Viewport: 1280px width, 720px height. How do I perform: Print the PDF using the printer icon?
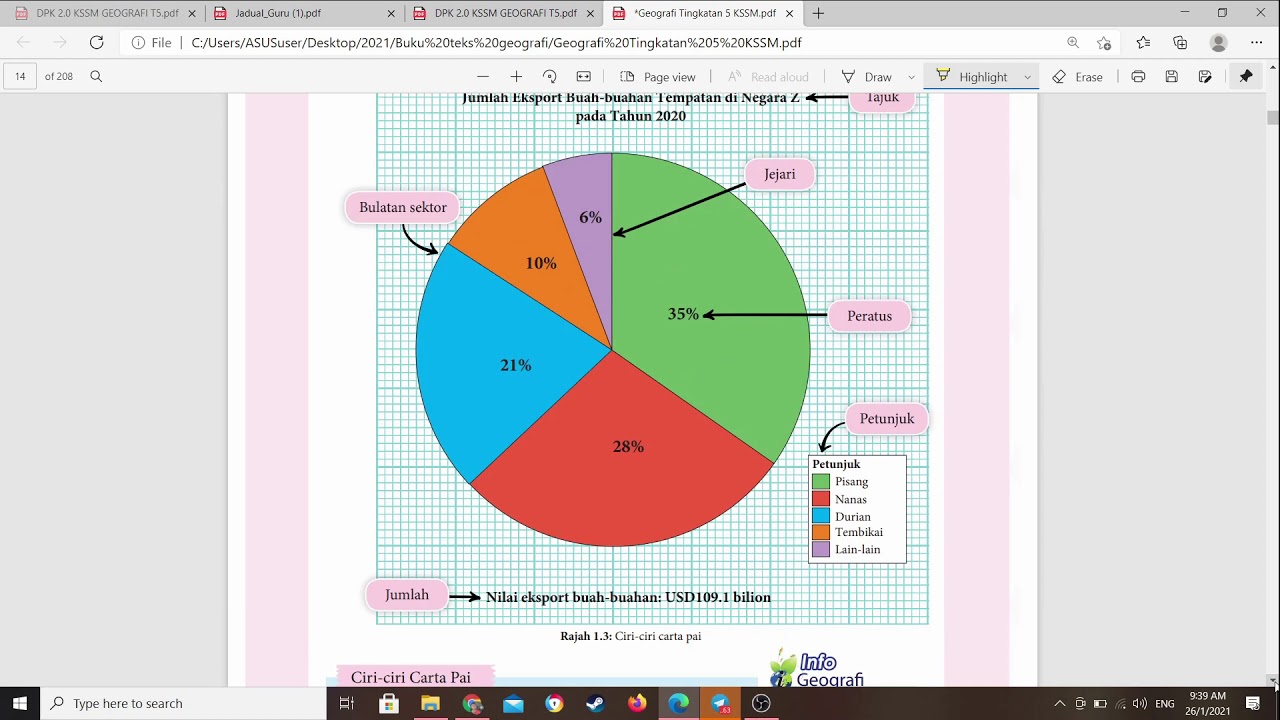point(1138,76)
